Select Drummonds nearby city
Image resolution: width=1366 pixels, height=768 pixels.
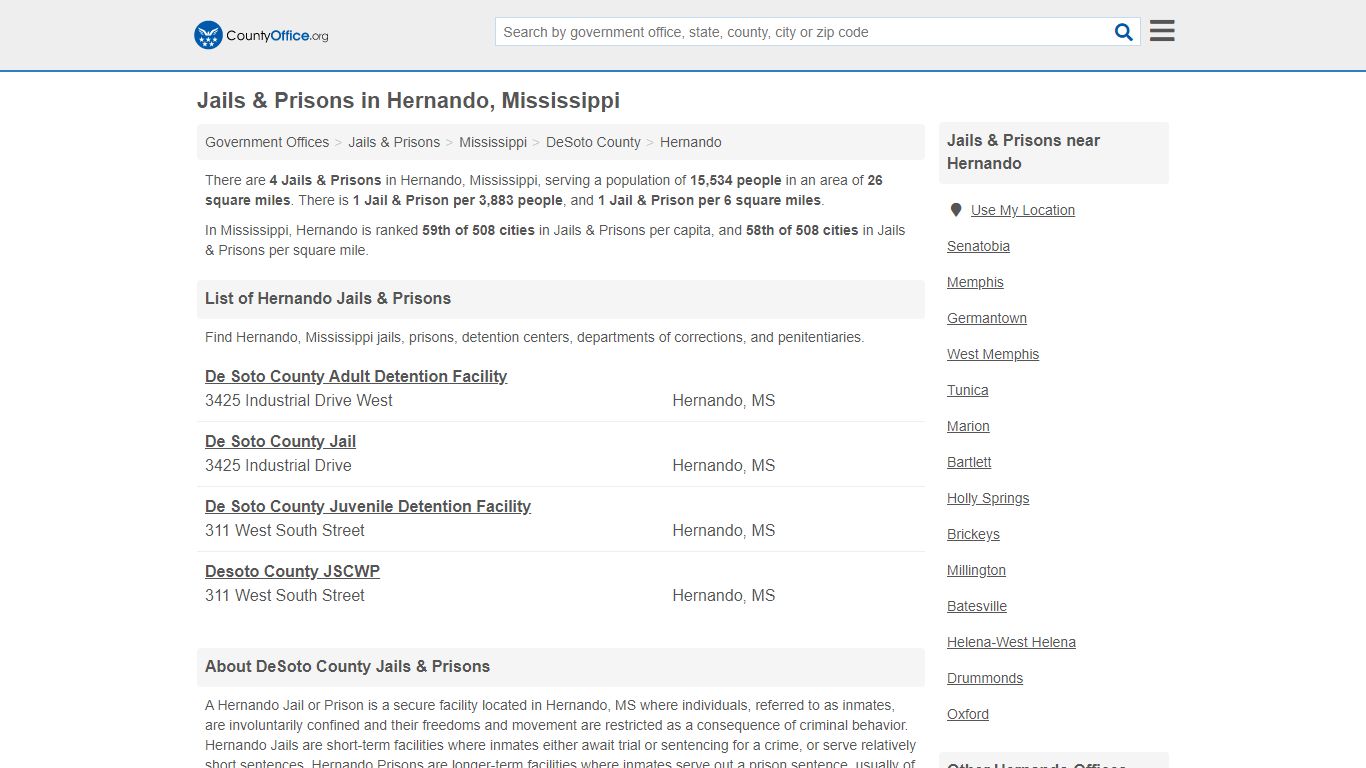click(985, 678)
